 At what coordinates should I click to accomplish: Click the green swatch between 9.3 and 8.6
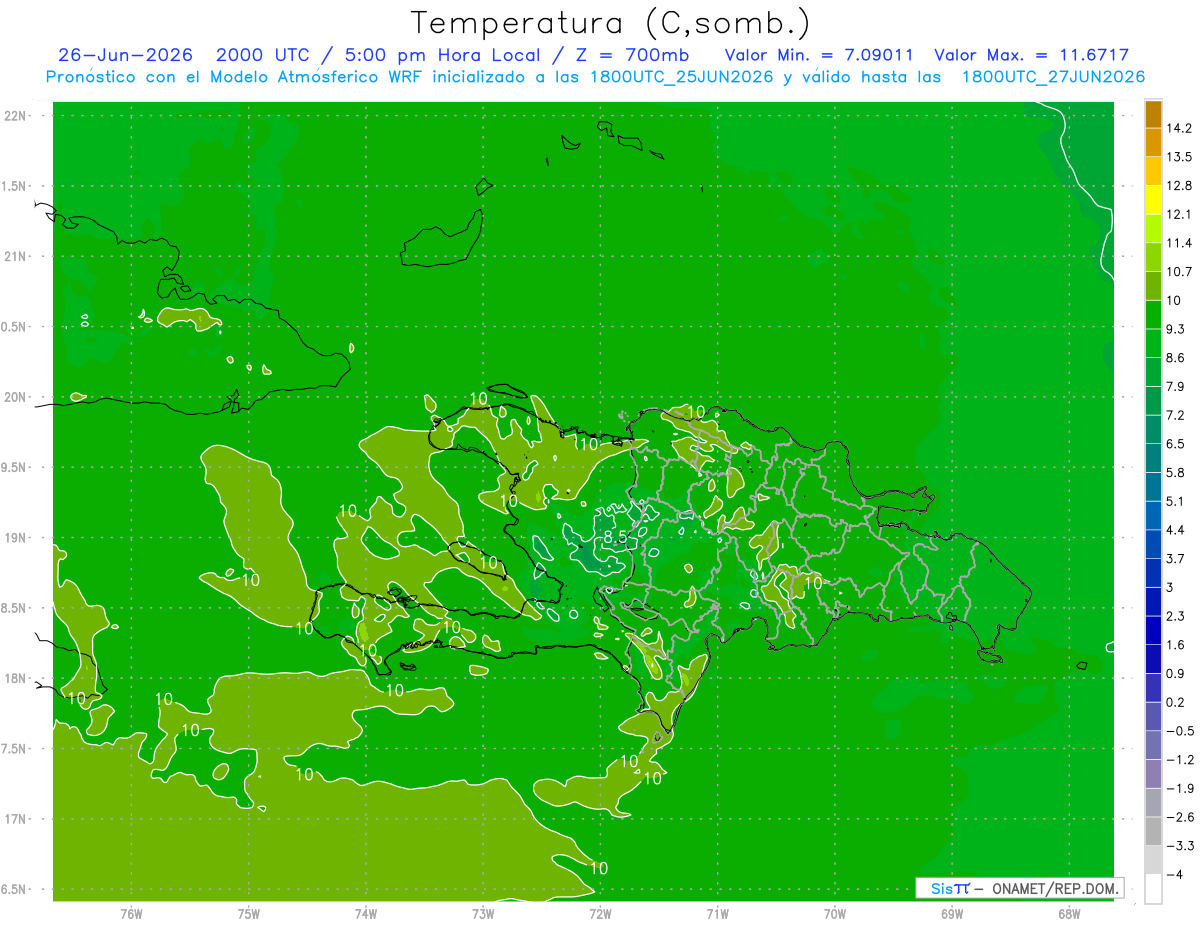pyautogui.click(x=1153, y=343)
